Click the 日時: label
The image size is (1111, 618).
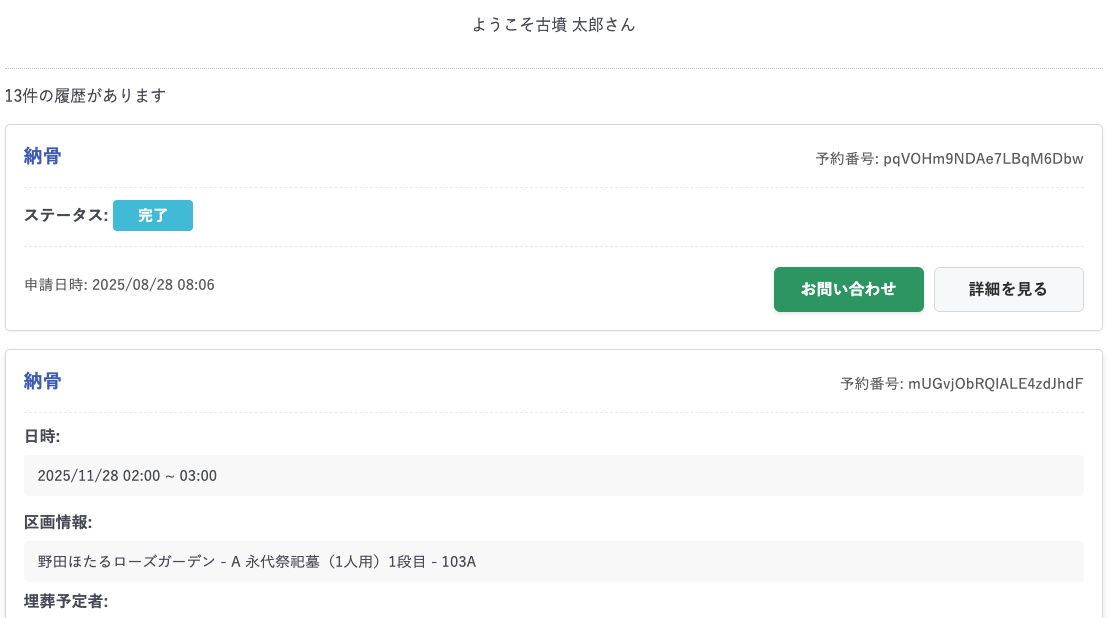click(x=43, y=437)
